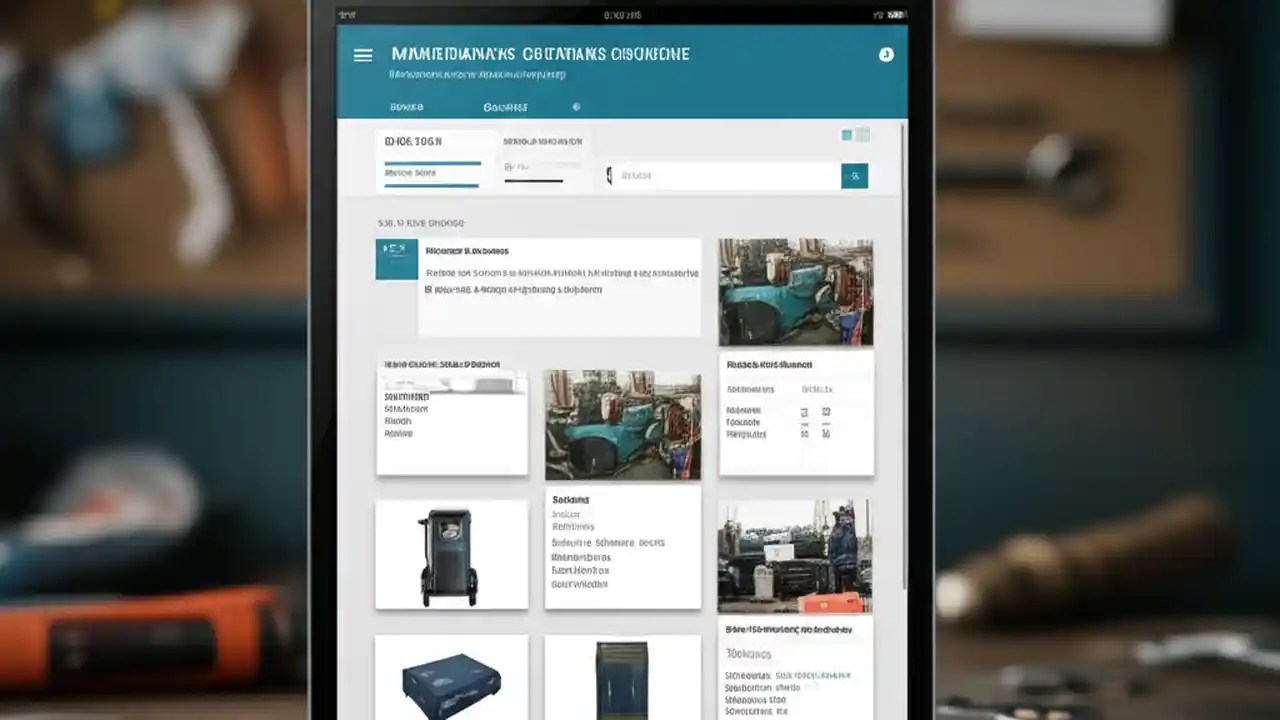Click the barcode scanner icon in the search field
Viewport: 1280px width, 720px height.
608,176
